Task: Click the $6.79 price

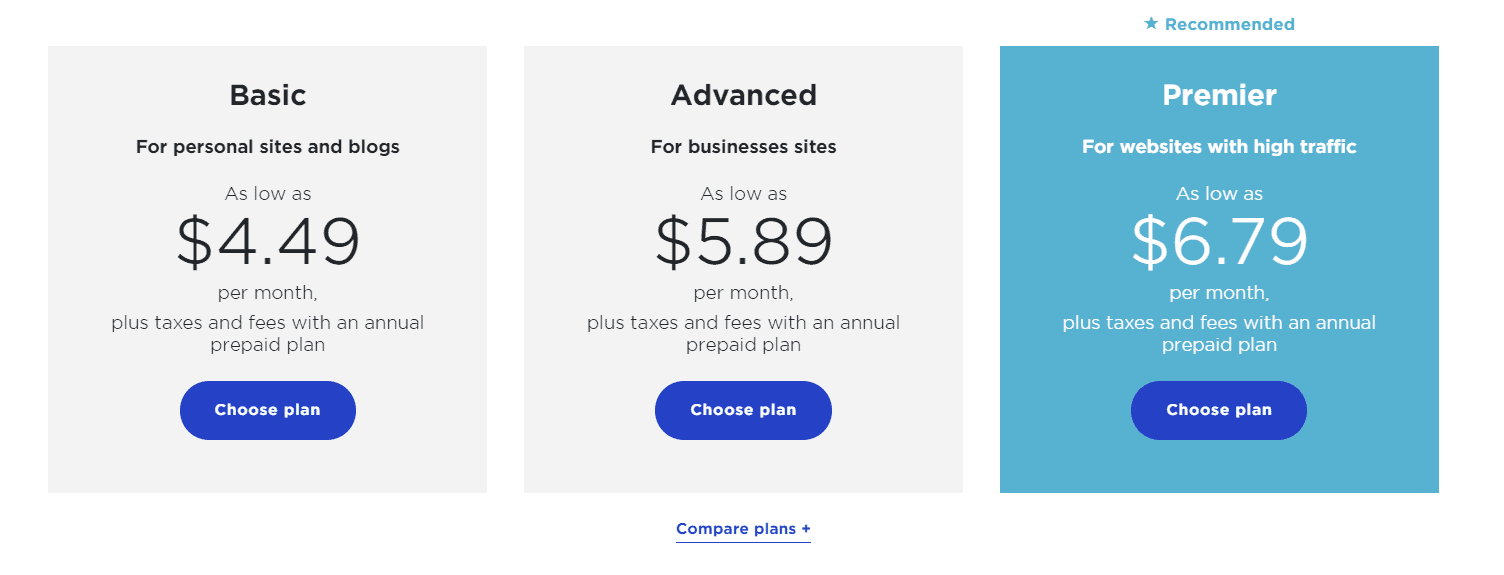Action: (x=1219, y=242)
